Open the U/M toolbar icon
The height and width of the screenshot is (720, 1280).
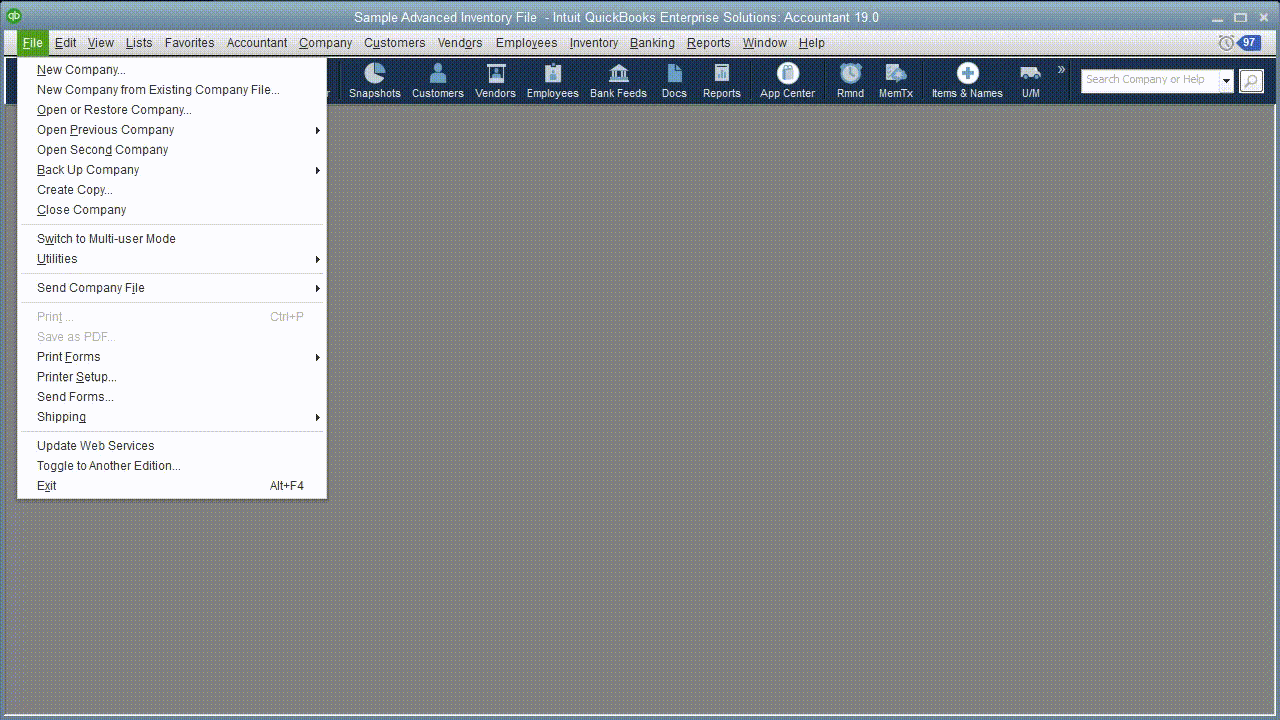click(x=1030, y=80)
